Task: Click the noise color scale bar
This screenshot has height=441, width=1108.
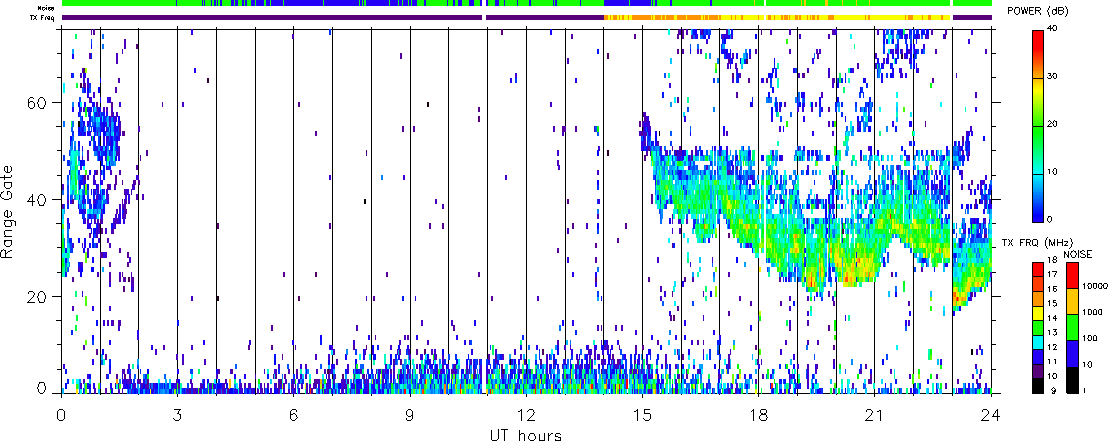Action: 1073,327
